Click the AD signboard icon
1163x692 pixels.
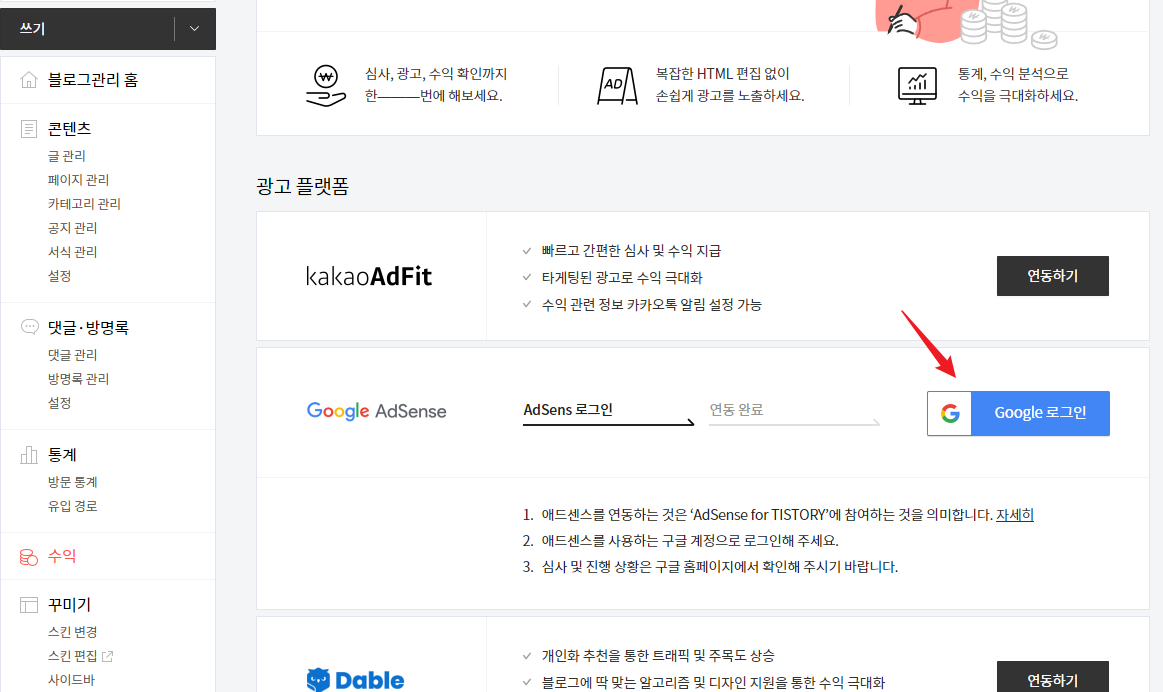(617, 85)
